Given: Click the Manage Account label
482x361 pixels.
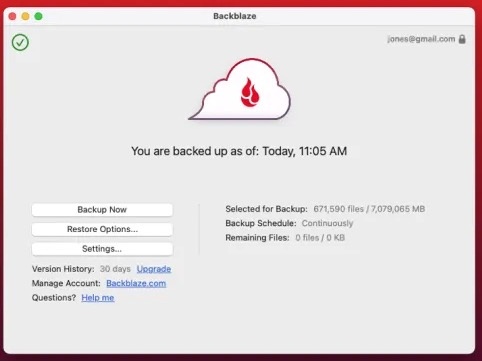Looking at the screenshot, I should coord(66,283).
